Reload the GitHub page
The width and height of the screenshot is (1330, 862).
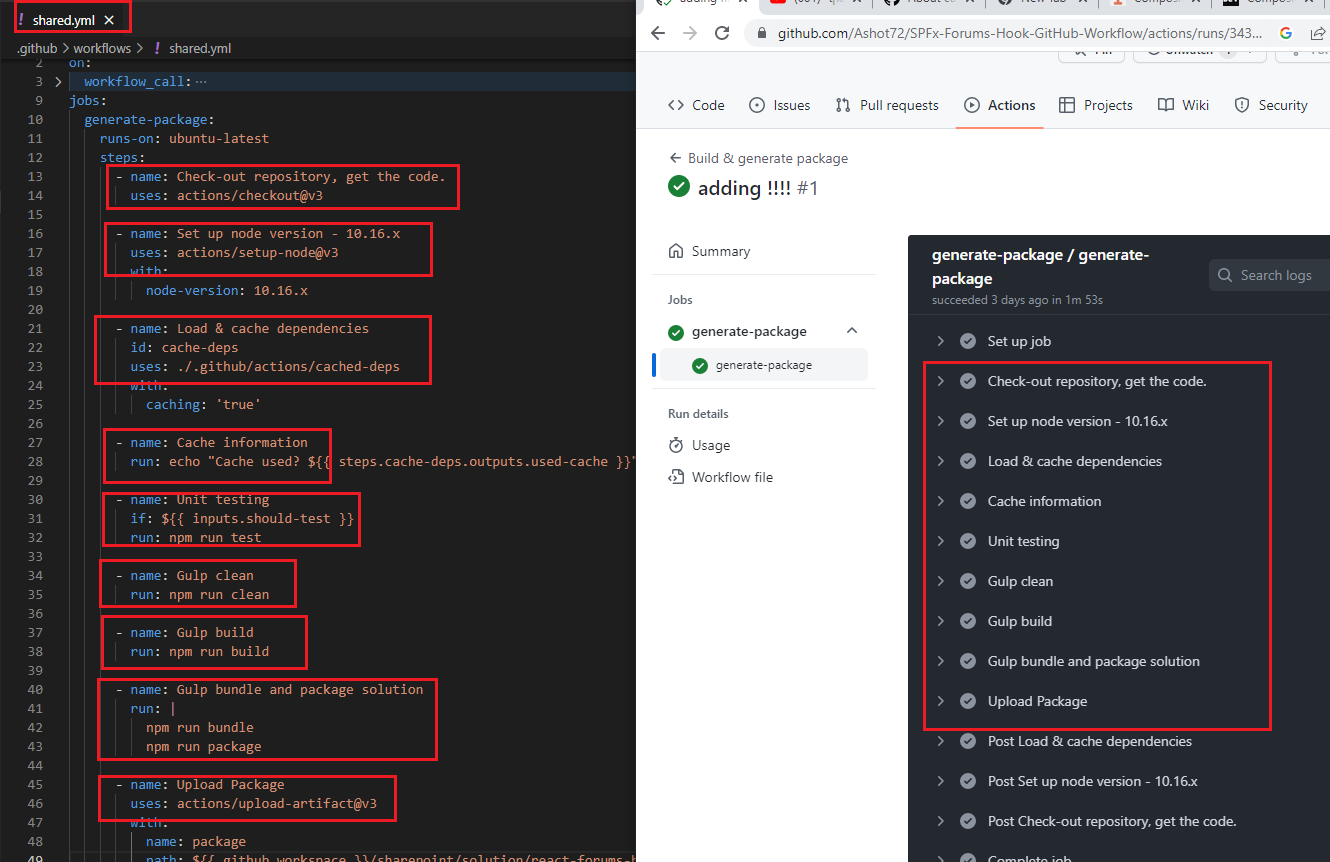pyautogui.click(x=722, y=33)
